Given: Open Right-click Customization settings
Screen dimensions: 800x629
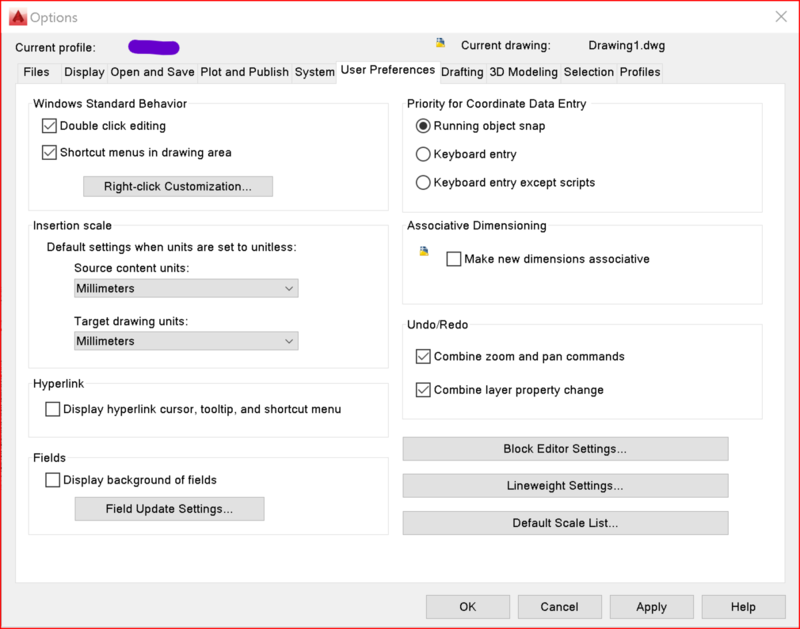Looking at the screenshot, I should coord(178,187).
